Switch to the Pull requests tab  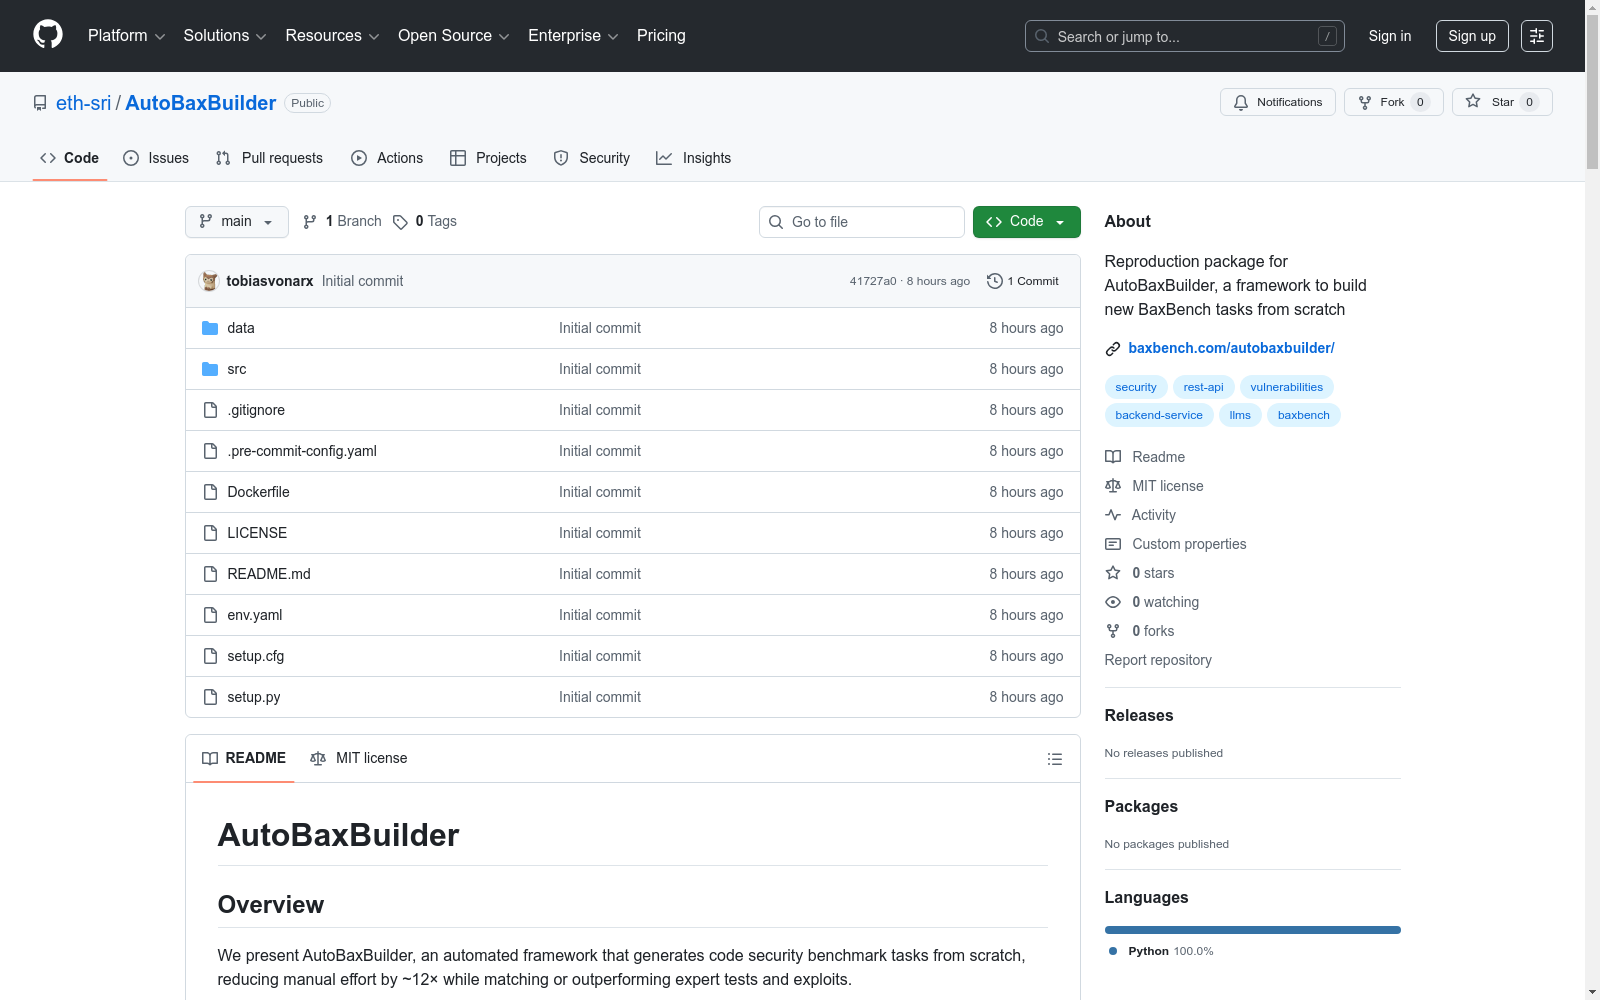269,158
